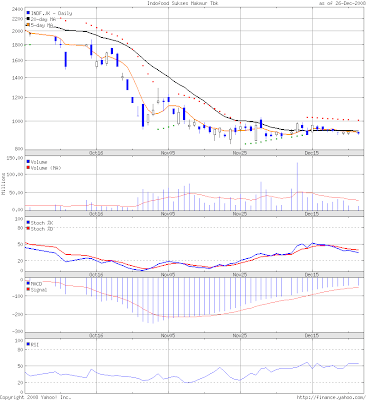This screenshot has height=400, width=366.
Task: Click the blue MACD legend marker
Action: (x=28, y=284)
